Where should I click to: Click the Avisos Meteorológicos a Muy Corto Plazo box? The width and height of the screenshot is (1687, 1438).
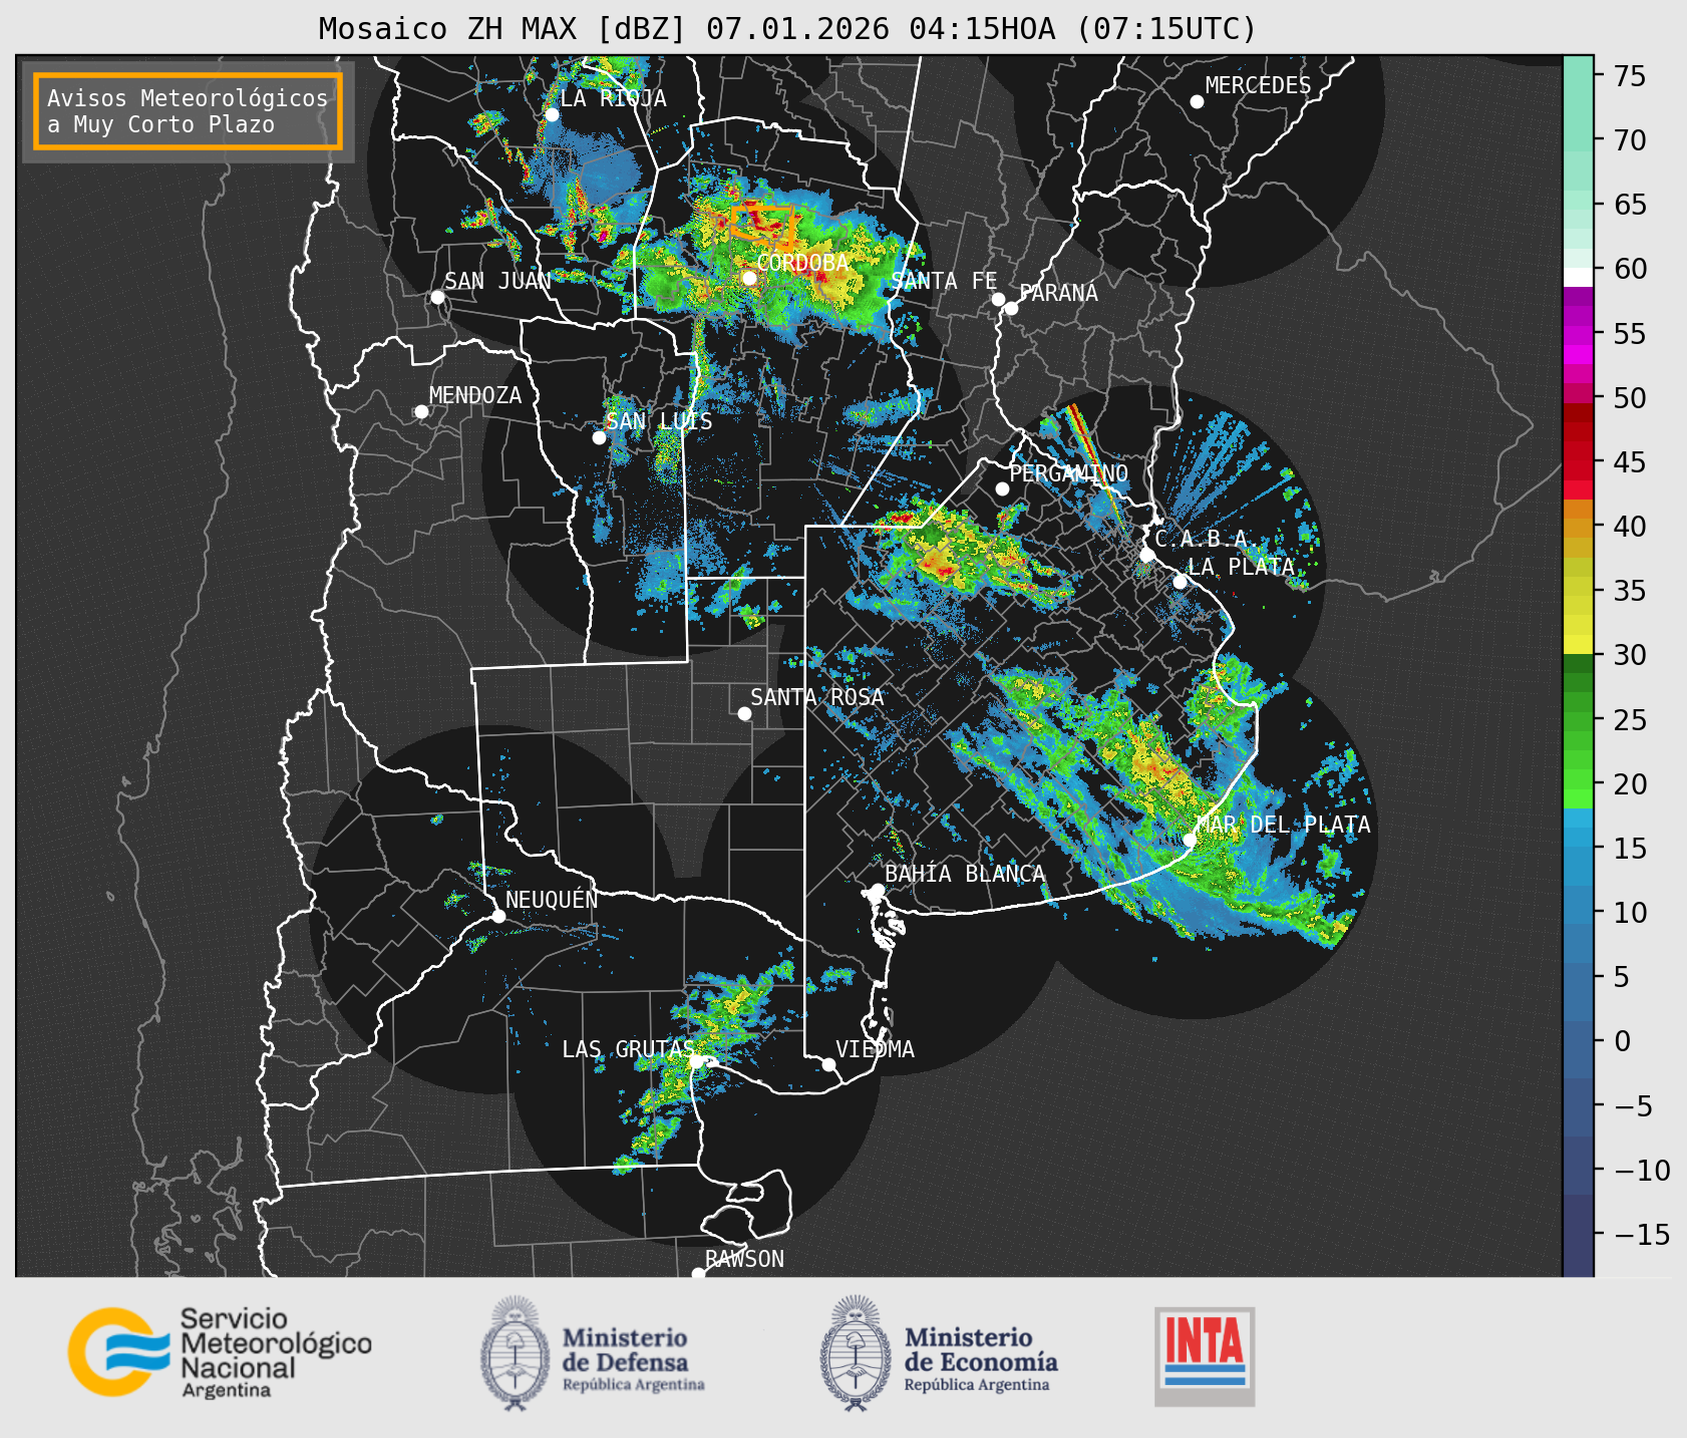coord(188,111)
